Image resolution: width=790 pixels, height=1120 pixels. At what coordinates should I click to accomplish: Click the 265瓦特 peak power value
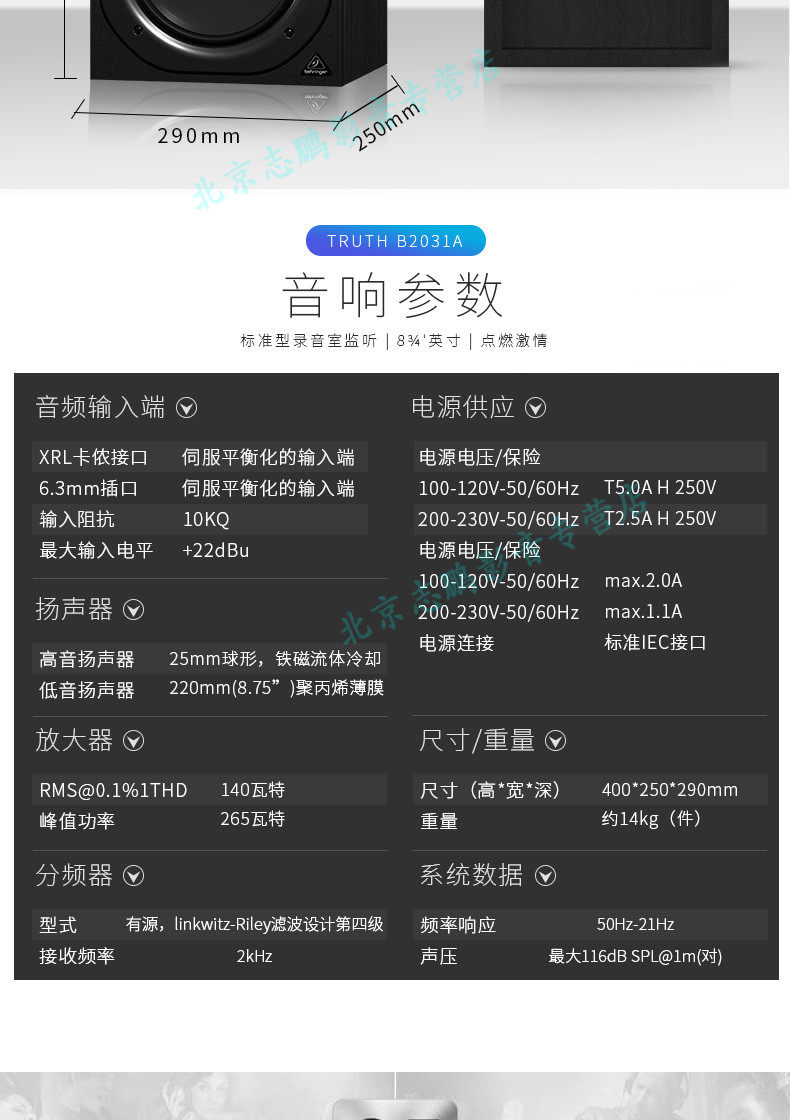(x=253, y=819)
